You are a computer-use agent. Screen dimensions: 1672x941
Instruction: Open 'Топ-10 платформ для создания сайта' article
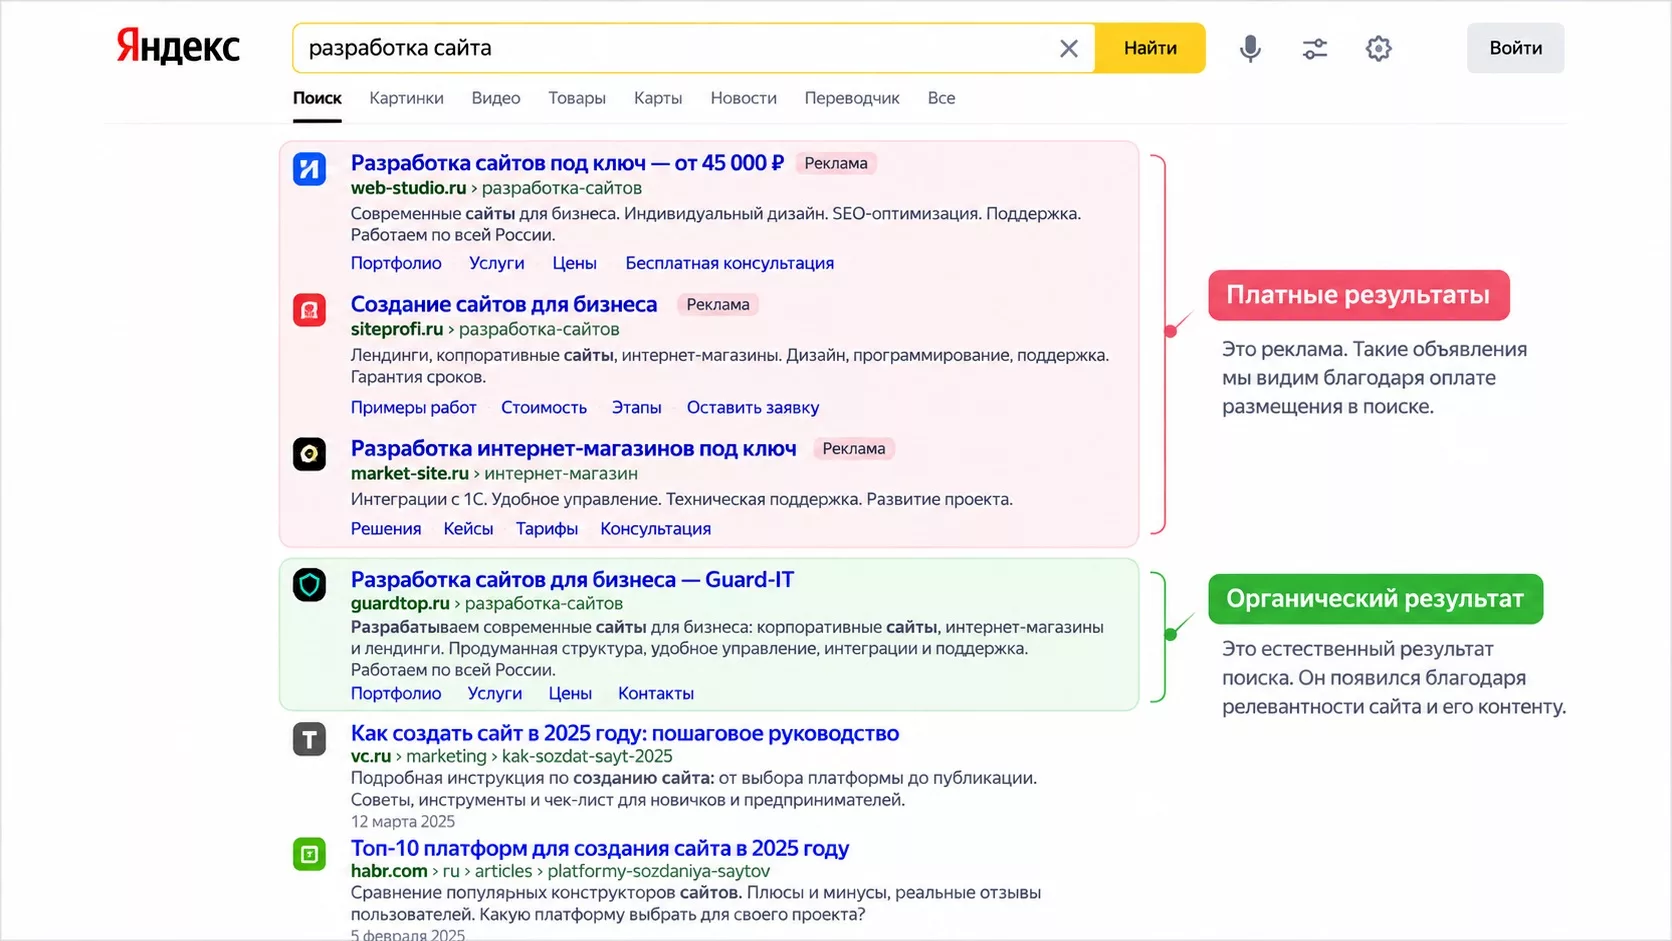coord(600,848)
